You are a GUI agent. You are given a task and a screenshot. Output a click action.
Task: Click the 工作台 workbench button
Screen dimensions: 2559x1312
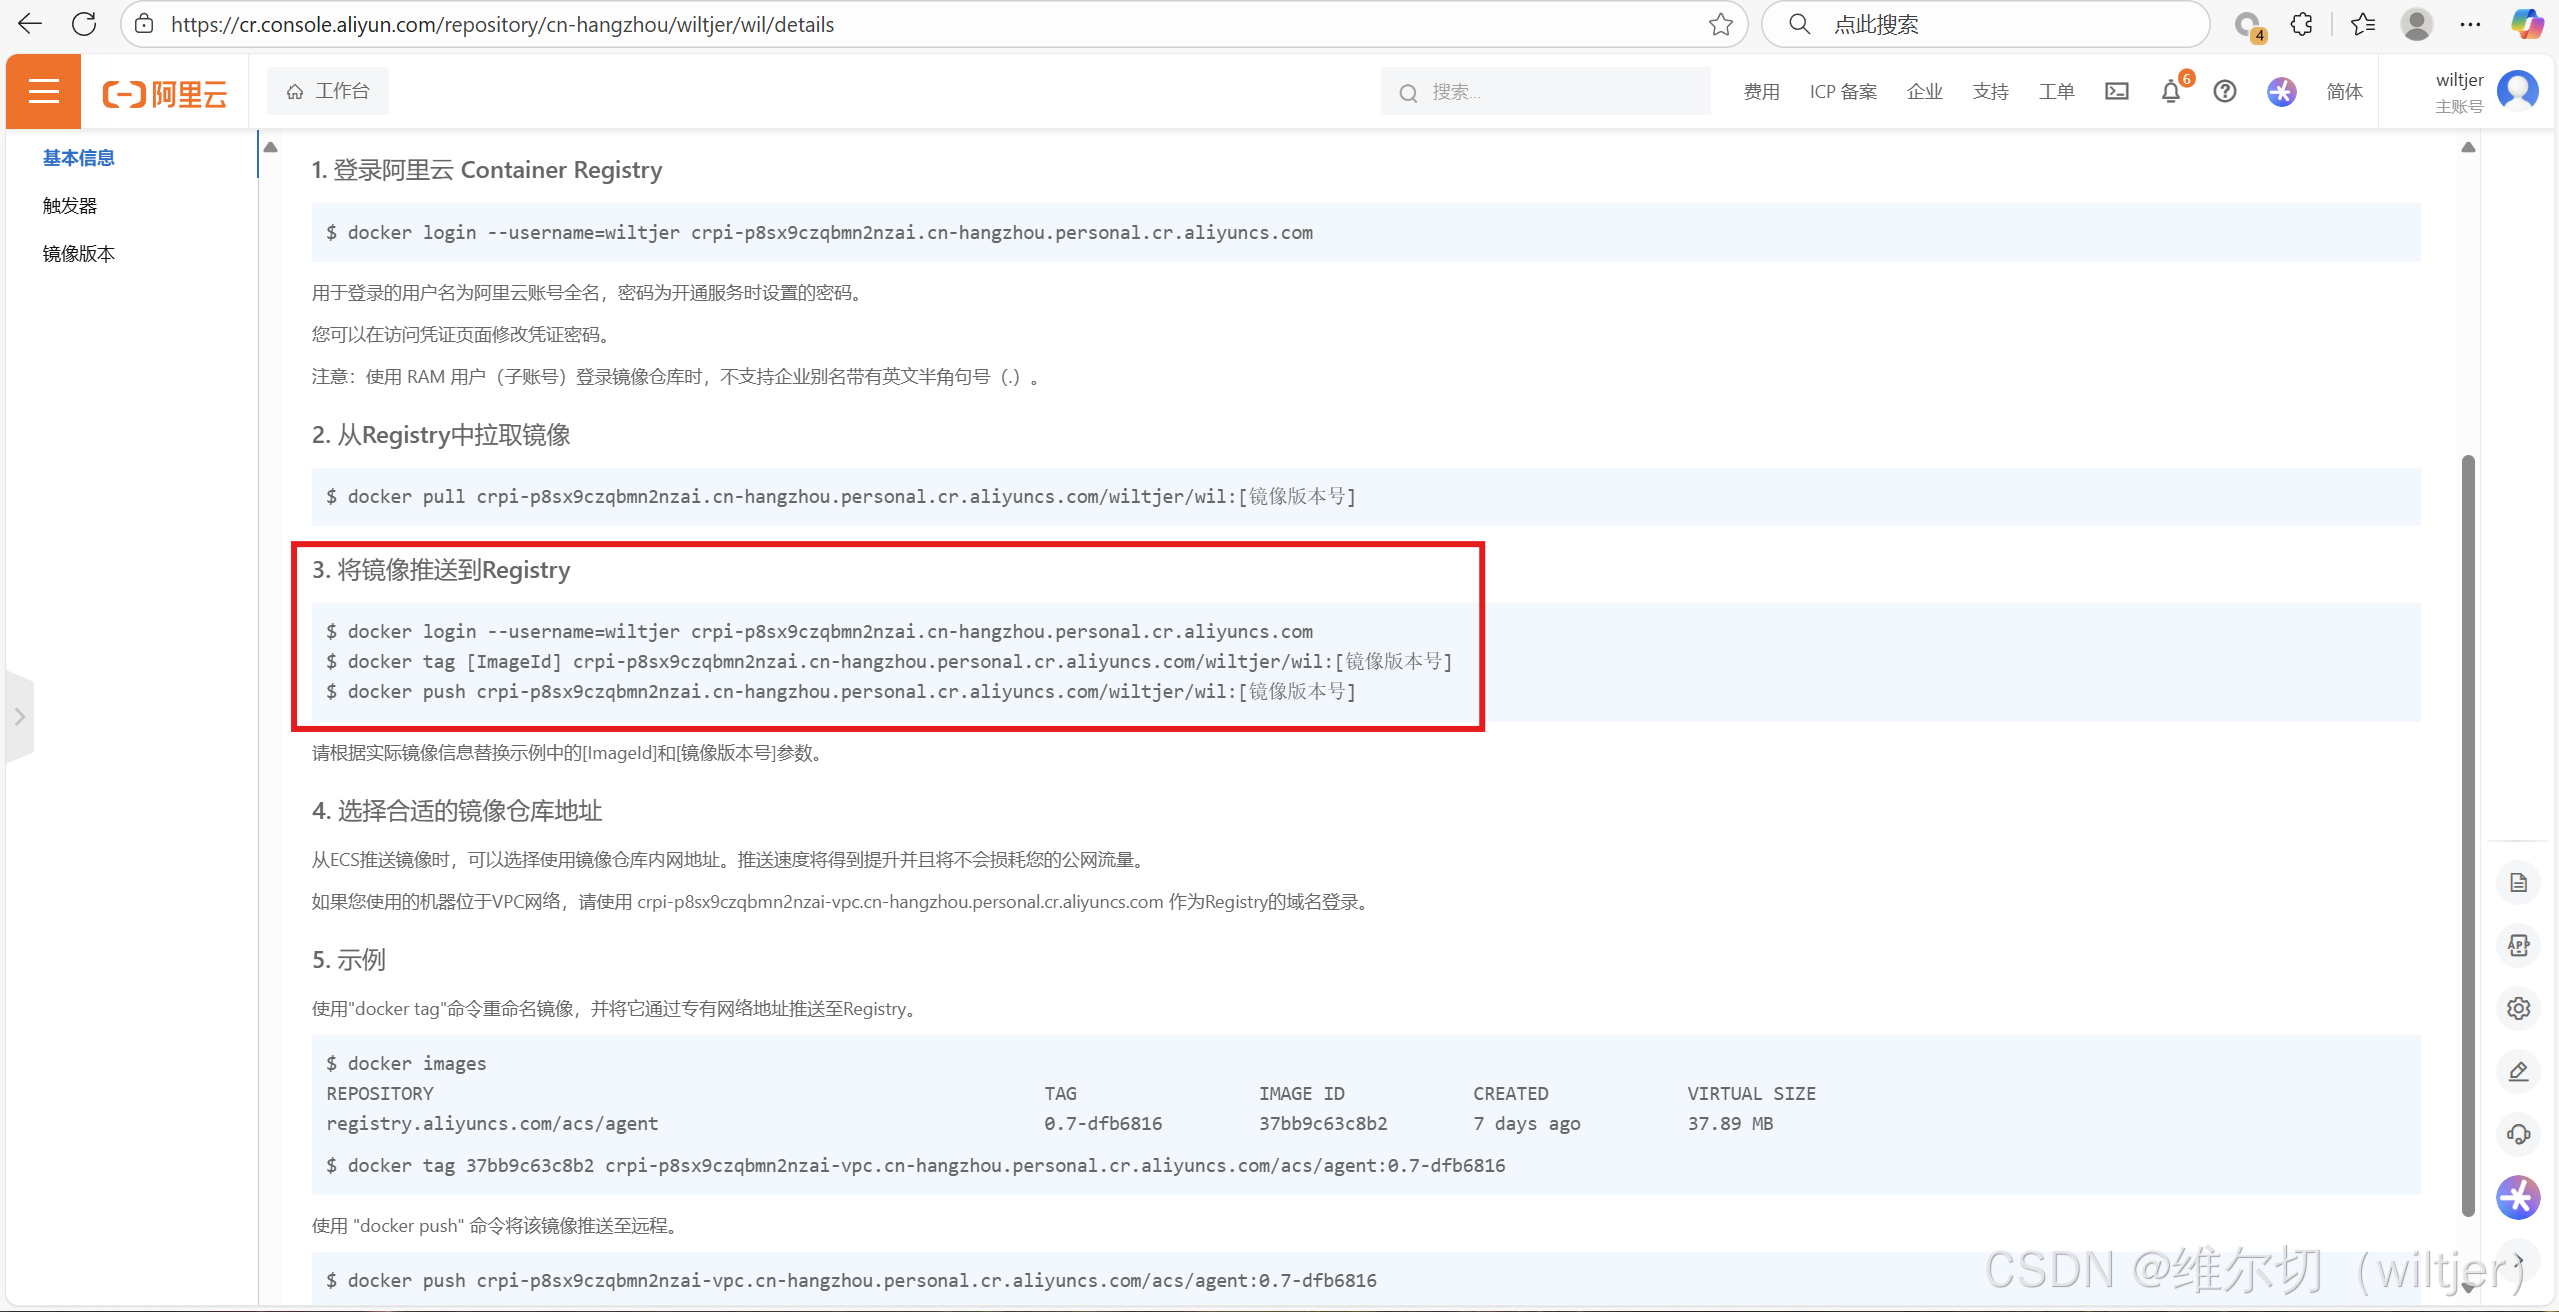click(x=328, y=92)
